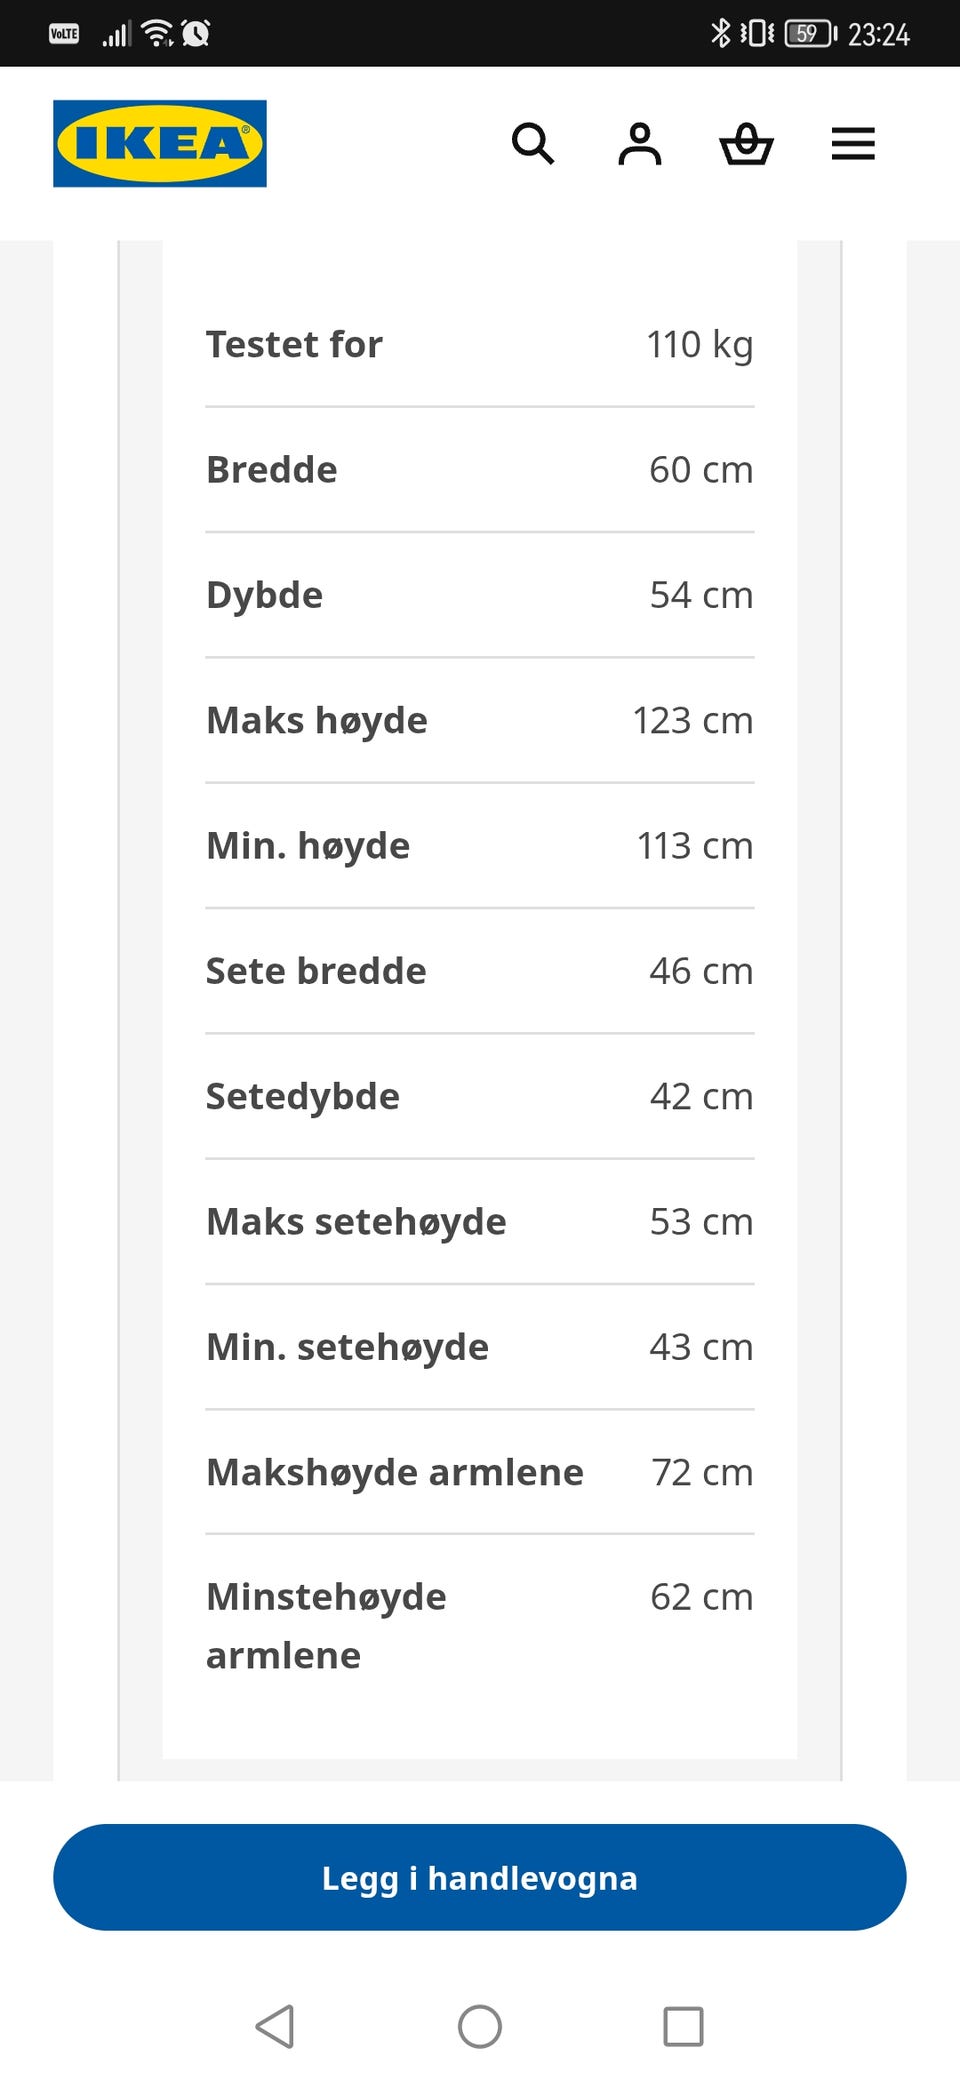
Task: Select the Minstehøyde armlene label
Action: pyautogui.click(x=326, y=1626)
